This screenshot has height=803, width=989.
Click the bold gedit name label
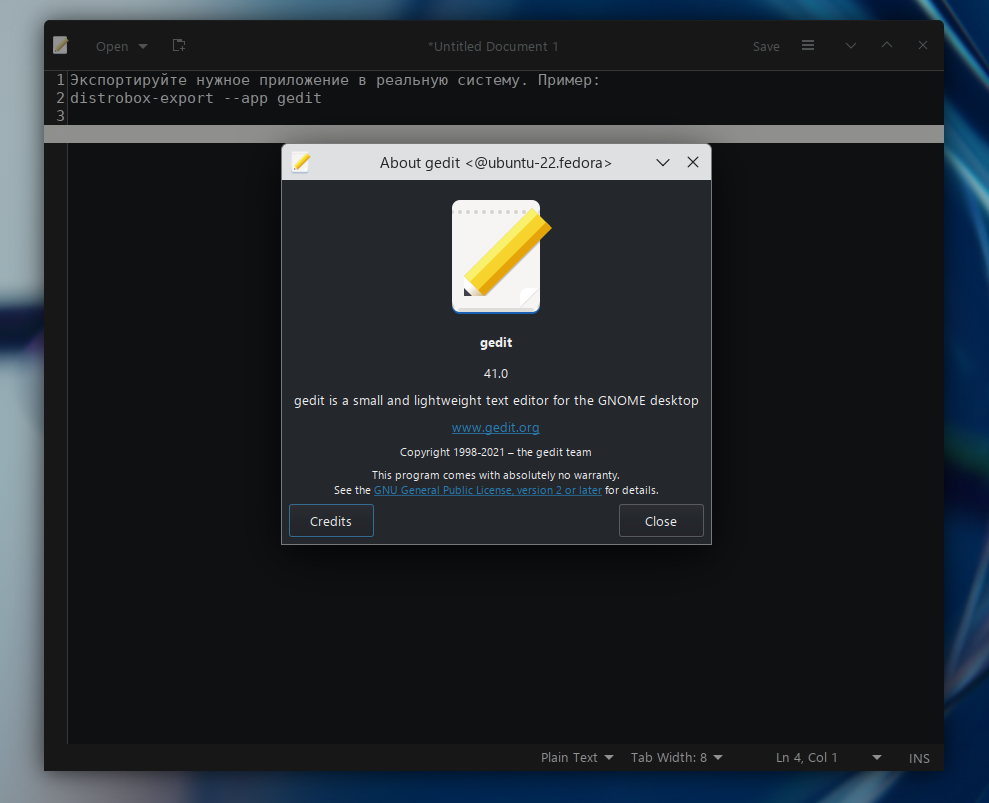496,343
